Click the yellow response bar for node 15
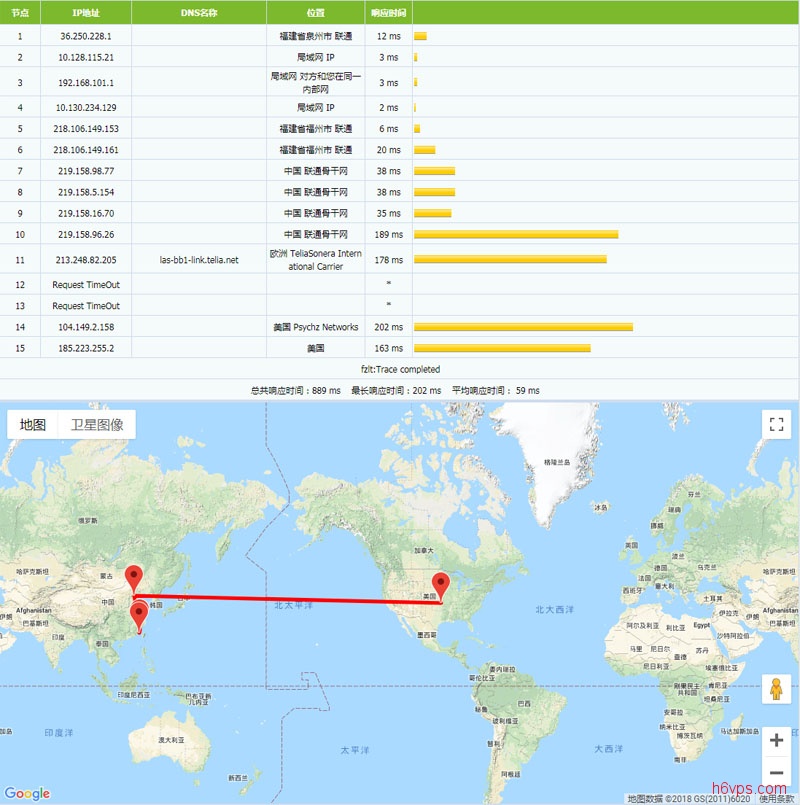 [502, 348]
